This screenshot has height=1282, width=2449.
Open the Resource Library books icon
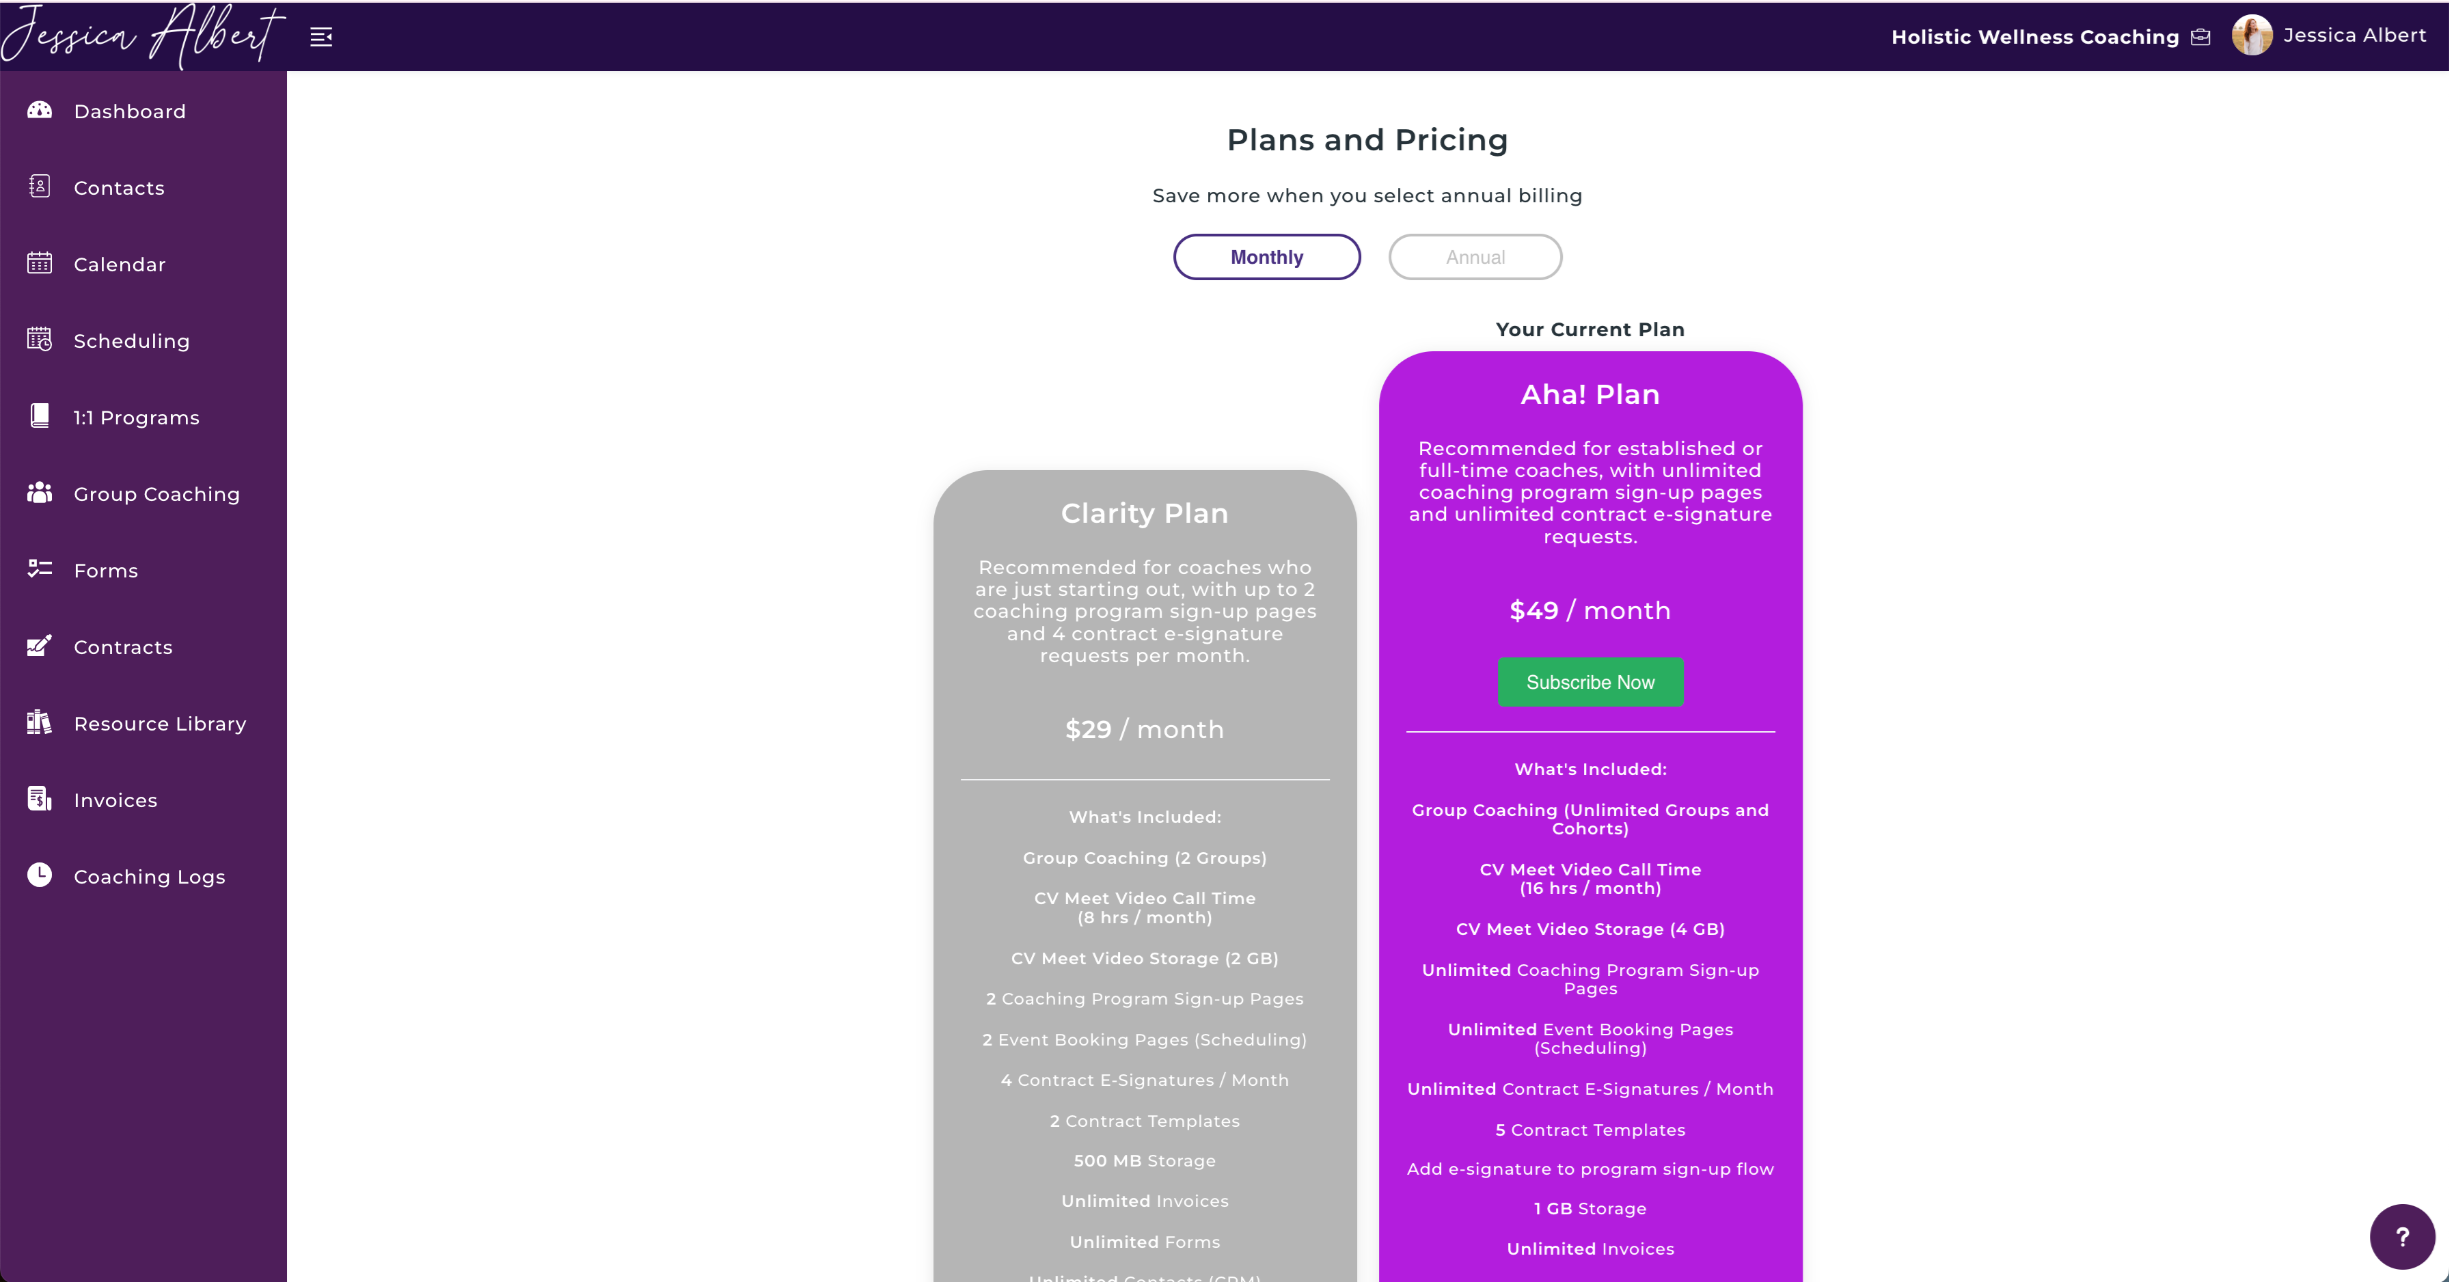coord(39,722)
